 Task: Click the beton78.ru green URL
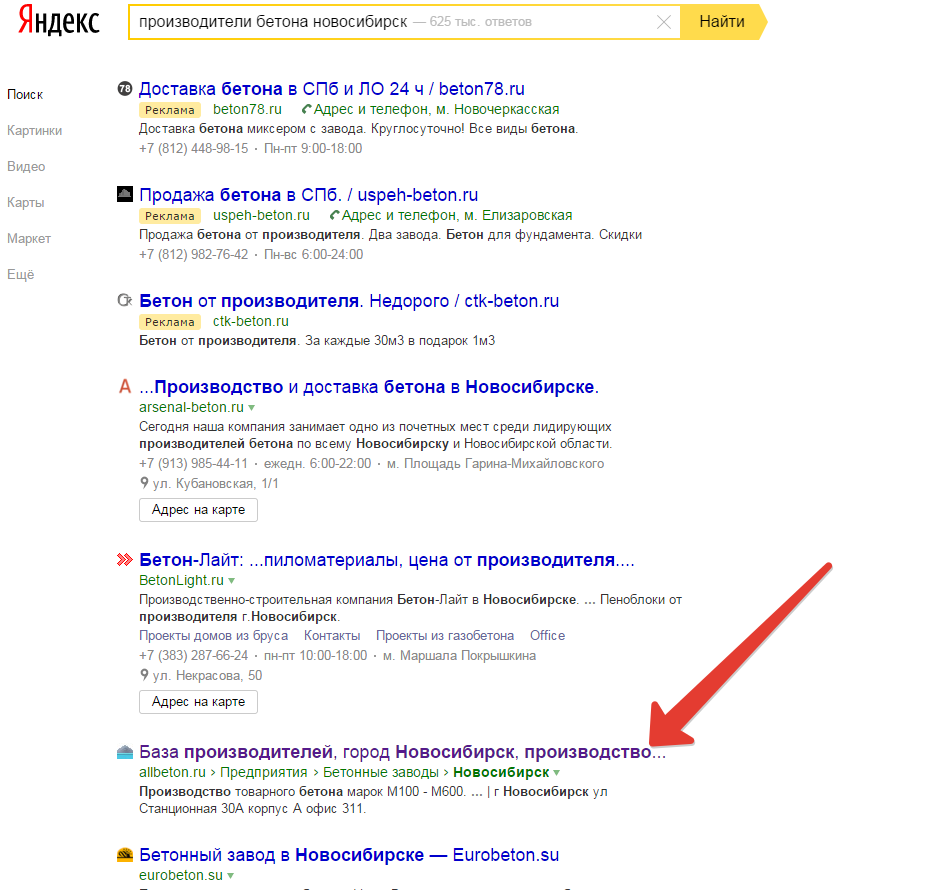pos(247,109)
